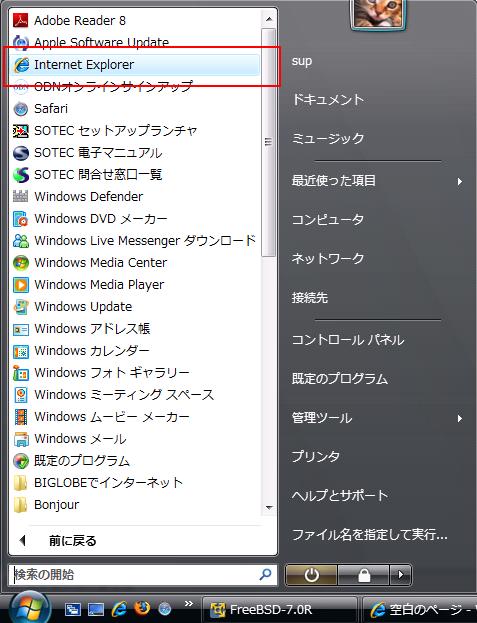
Task: Open 既定のプログラム in right pane
Action: (340, 379)
